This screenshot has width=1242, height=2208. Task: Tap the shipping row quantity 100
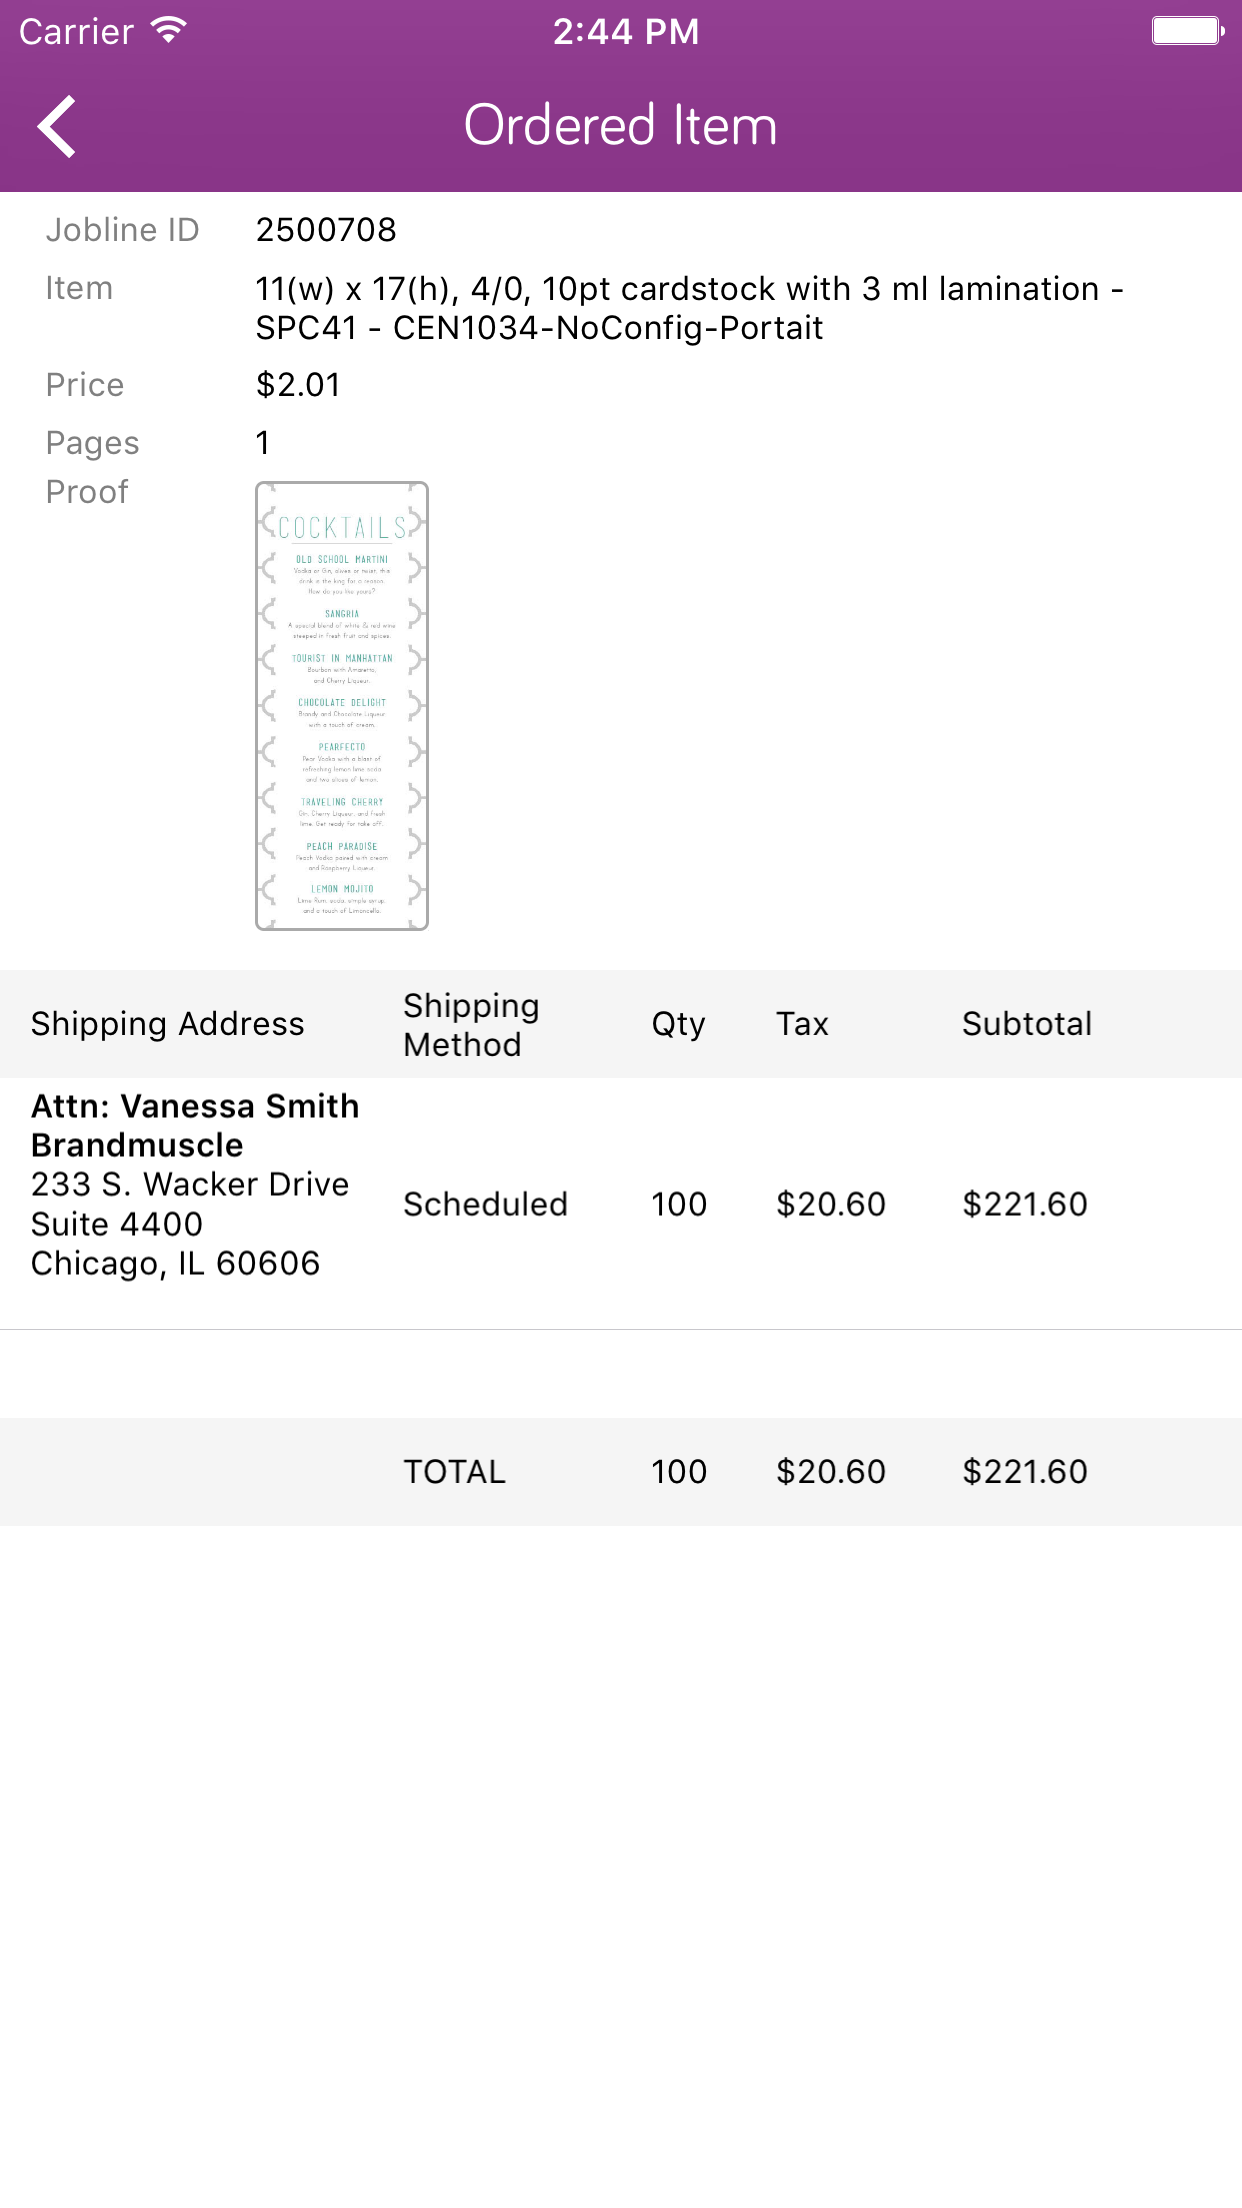[679, 1204]
